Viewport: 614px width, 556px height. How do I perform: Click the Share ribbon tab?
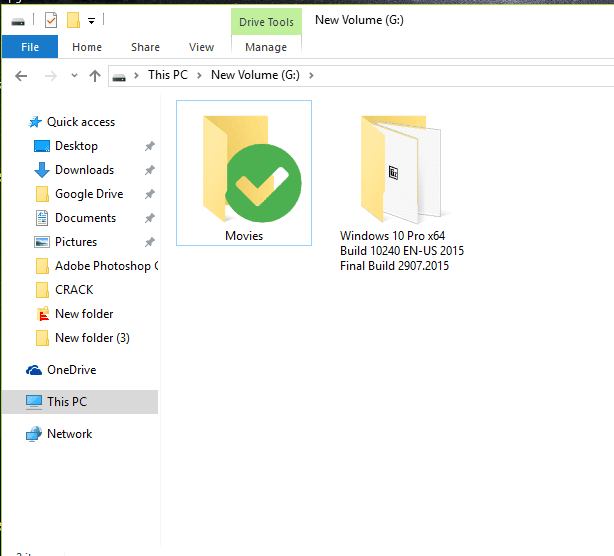pos(145,47)
